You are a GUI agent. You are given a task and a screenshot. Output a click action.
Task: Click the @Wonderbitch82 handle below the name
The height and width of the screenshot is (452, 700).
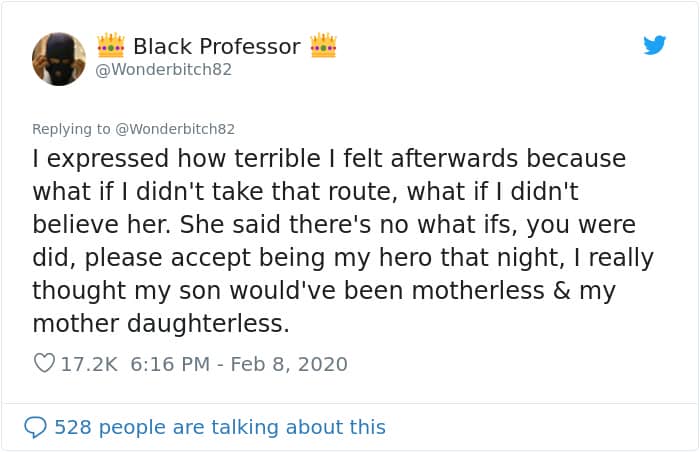164,70
